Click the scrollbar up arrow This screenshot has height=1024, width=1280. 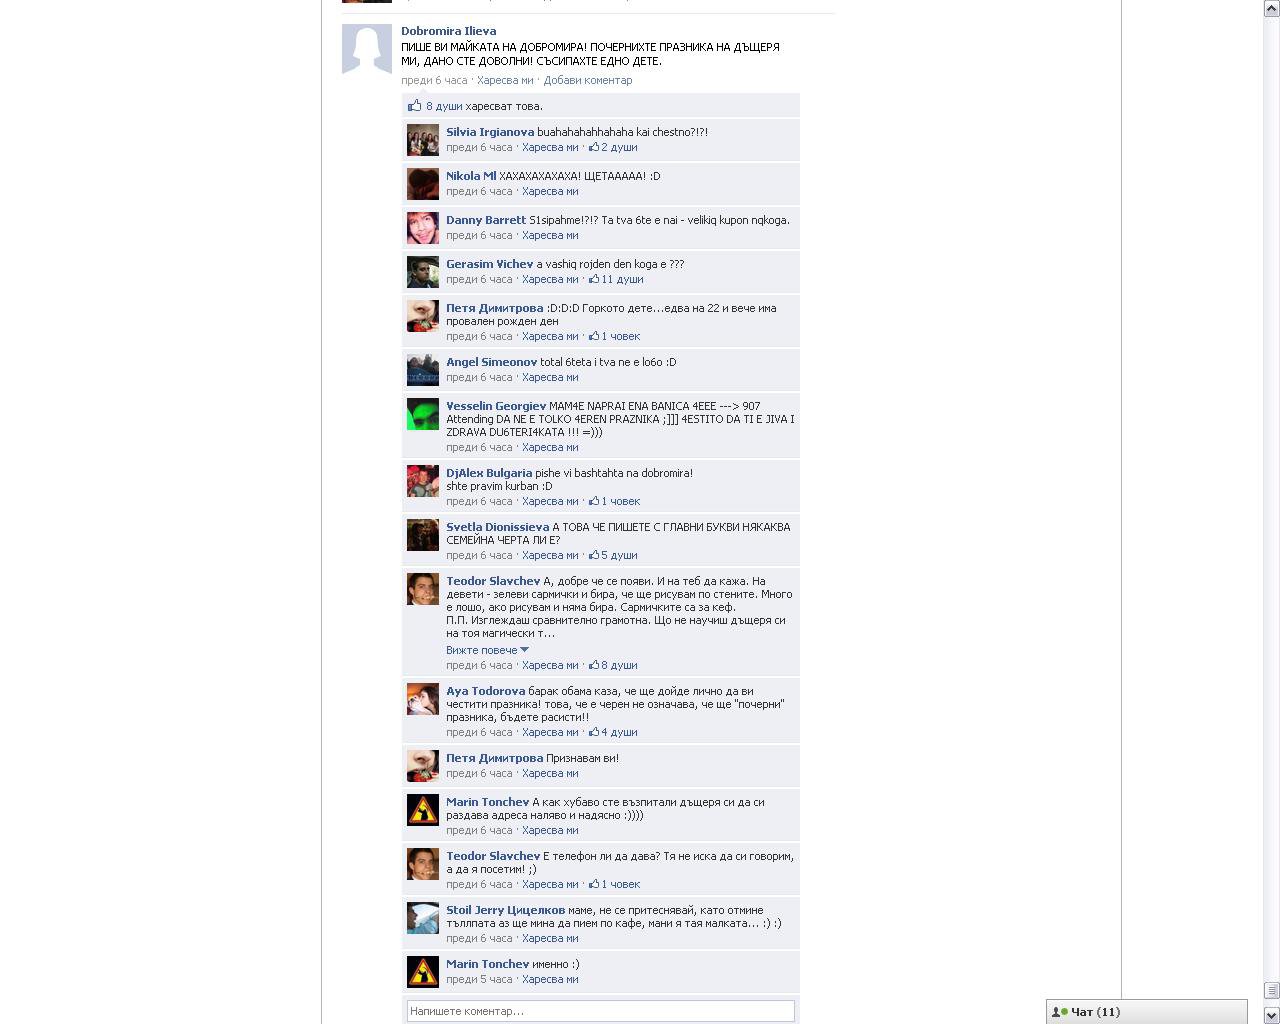pos(1271,8)
